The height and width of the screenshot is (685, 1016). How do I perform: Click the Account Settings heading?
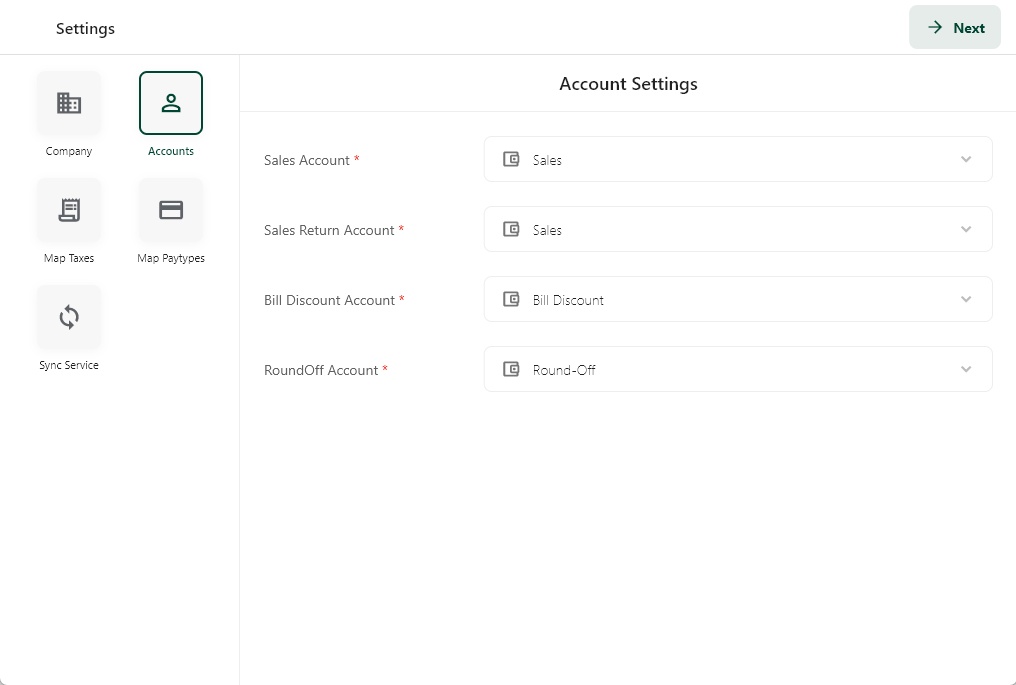coord(628,84)
